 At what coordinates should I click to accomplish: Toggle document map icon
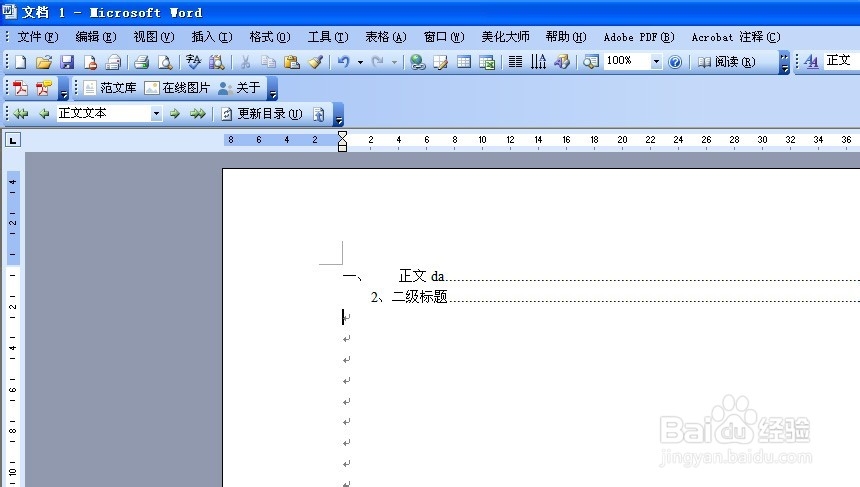click(591, 61)
